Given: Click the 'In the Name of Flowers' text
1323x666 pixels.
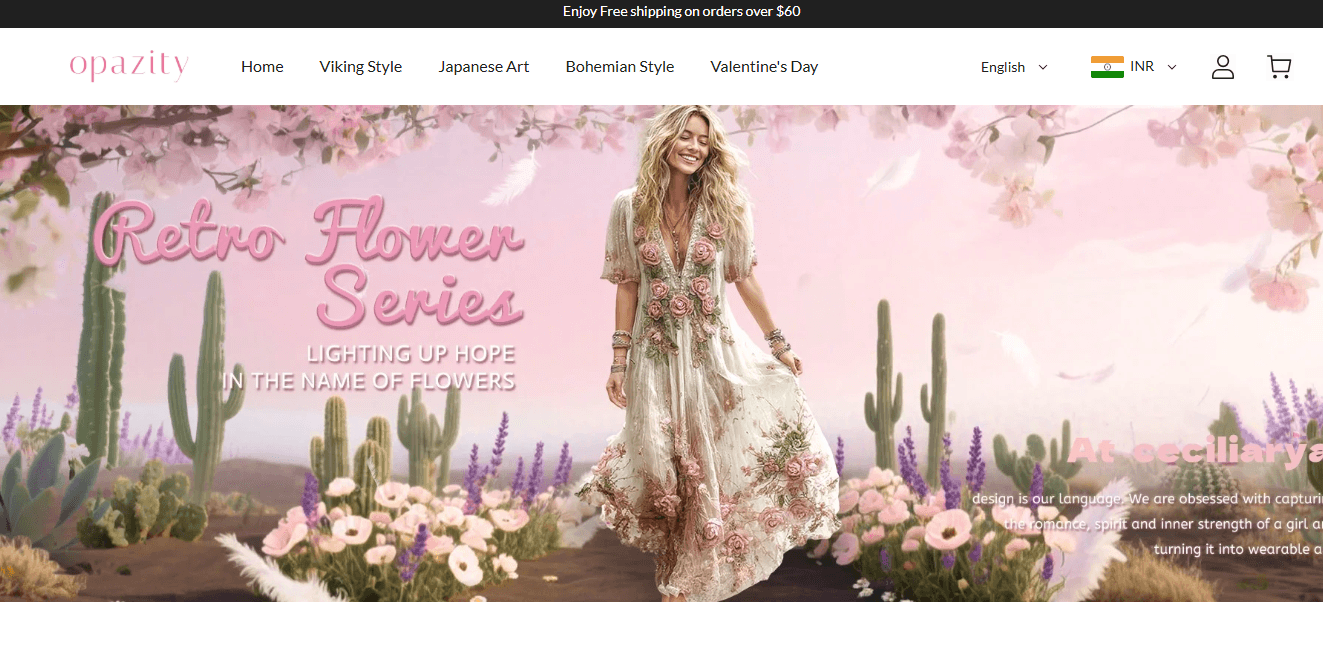Looking at the screenshot, I should pyautogui.click(x=368, y=381).
